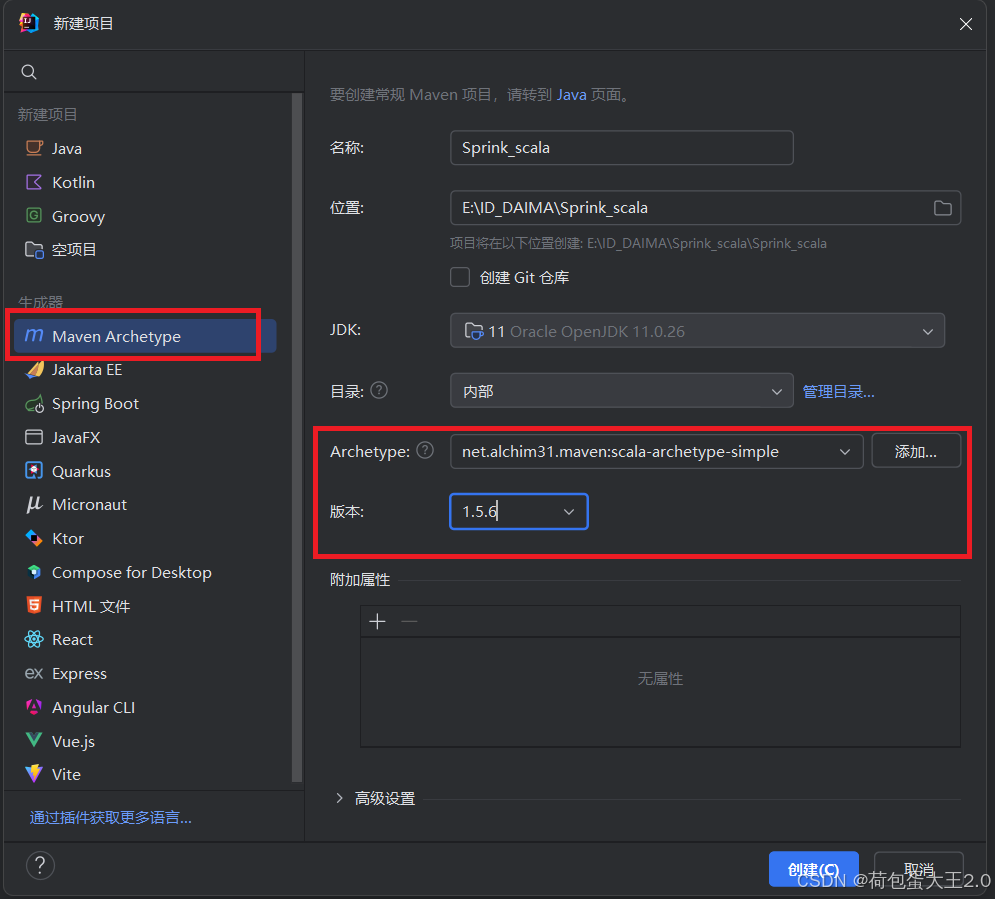Choose Jakarta EE generator
This screenshot has width=995, height=899.
coord(87,370)
